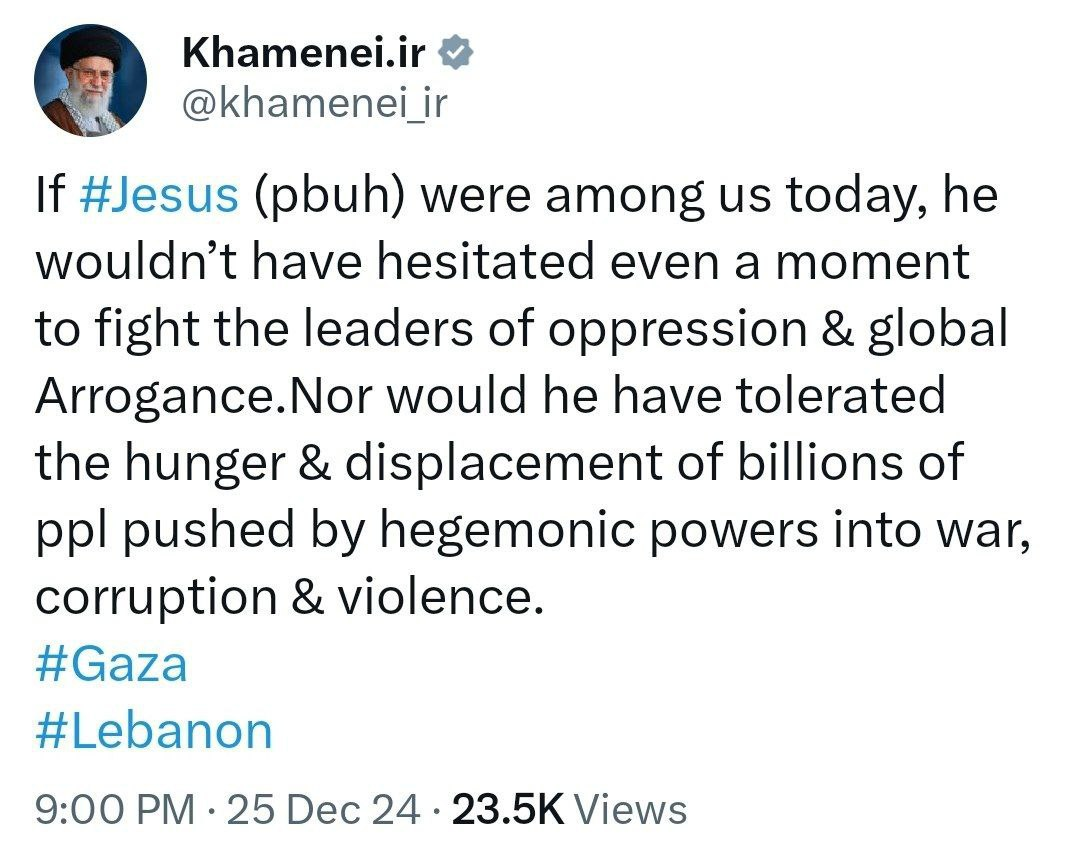Select the tweet body text
Image resolution: width=1080 pixels, height=841 pixels.
[500, 395]
